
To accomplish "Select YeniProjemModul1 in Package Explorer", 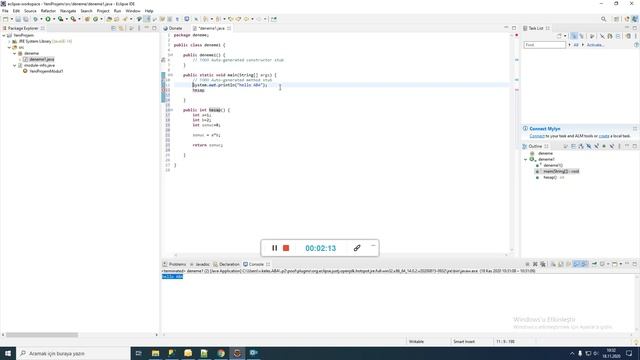I will (x=43, y=71).
